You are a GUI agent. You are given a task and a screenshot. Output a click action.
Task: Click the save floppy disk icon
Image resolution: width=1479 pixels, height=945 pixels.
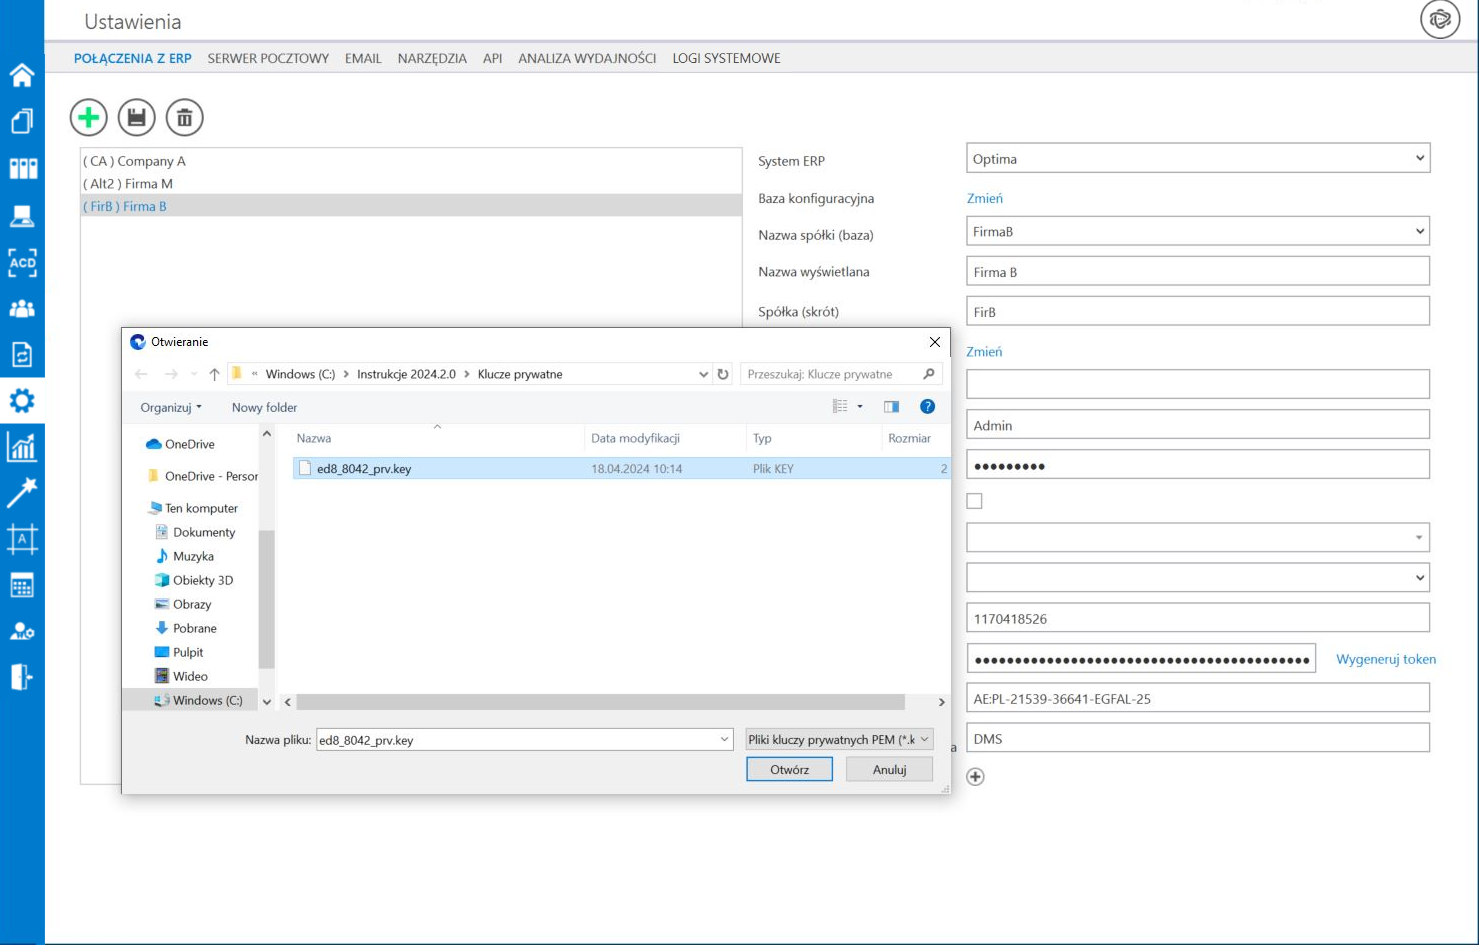coord(137,118)
